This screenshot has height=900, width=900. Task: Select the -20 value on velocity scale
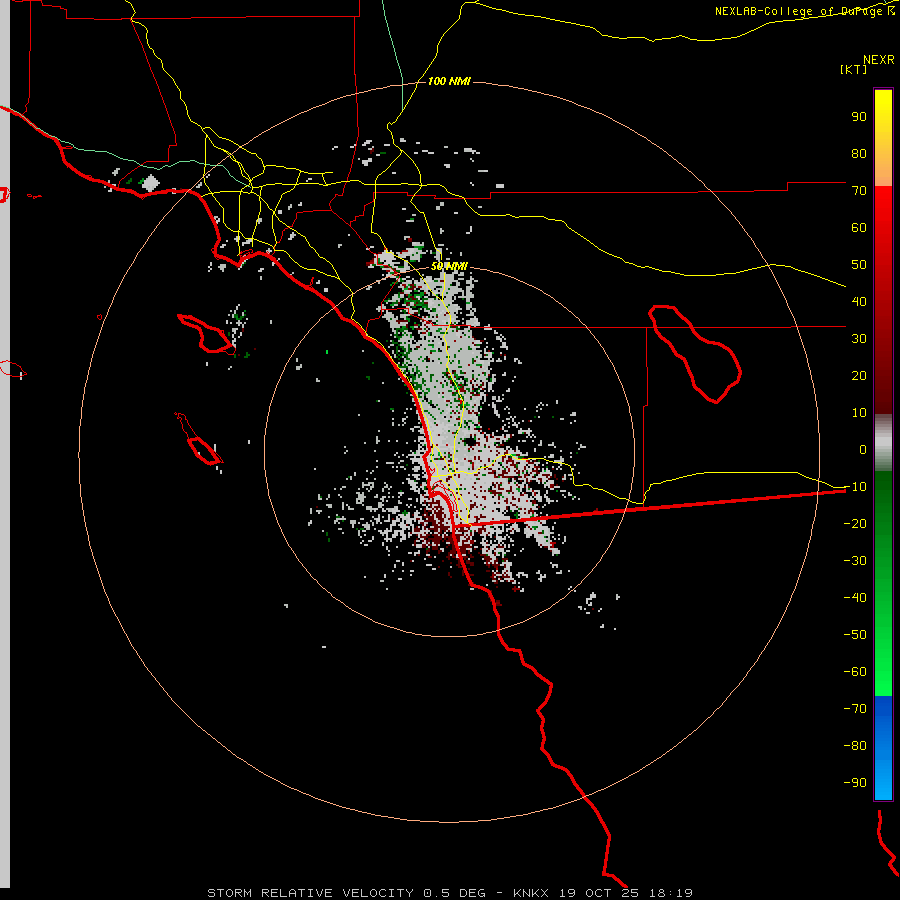pyautogui.click(x=855, y=524)
